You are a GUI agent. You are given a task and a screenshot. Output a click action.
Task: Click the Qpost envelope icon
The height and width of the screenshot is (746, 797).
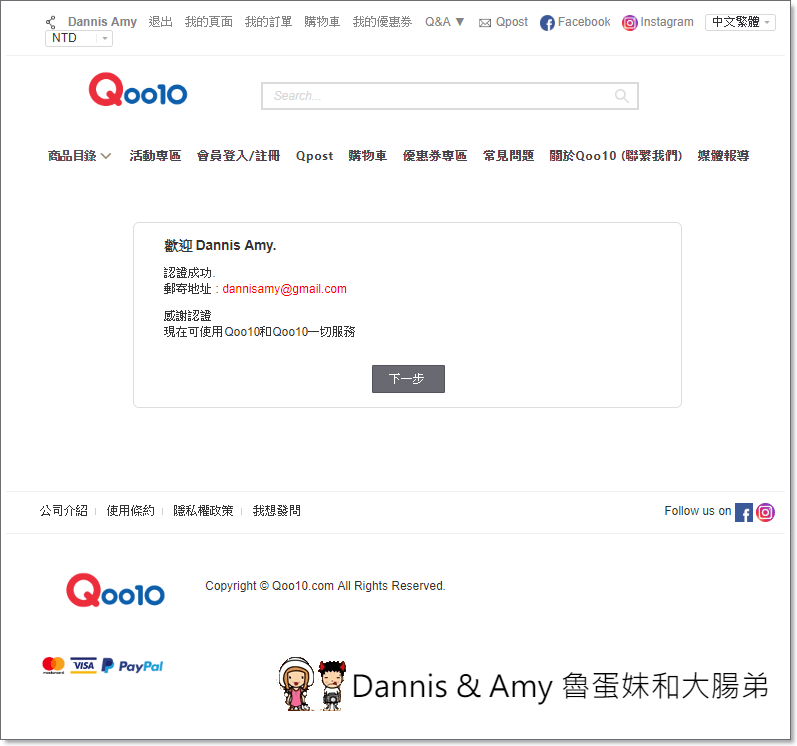pyautogui.click(x=485, y=23)
